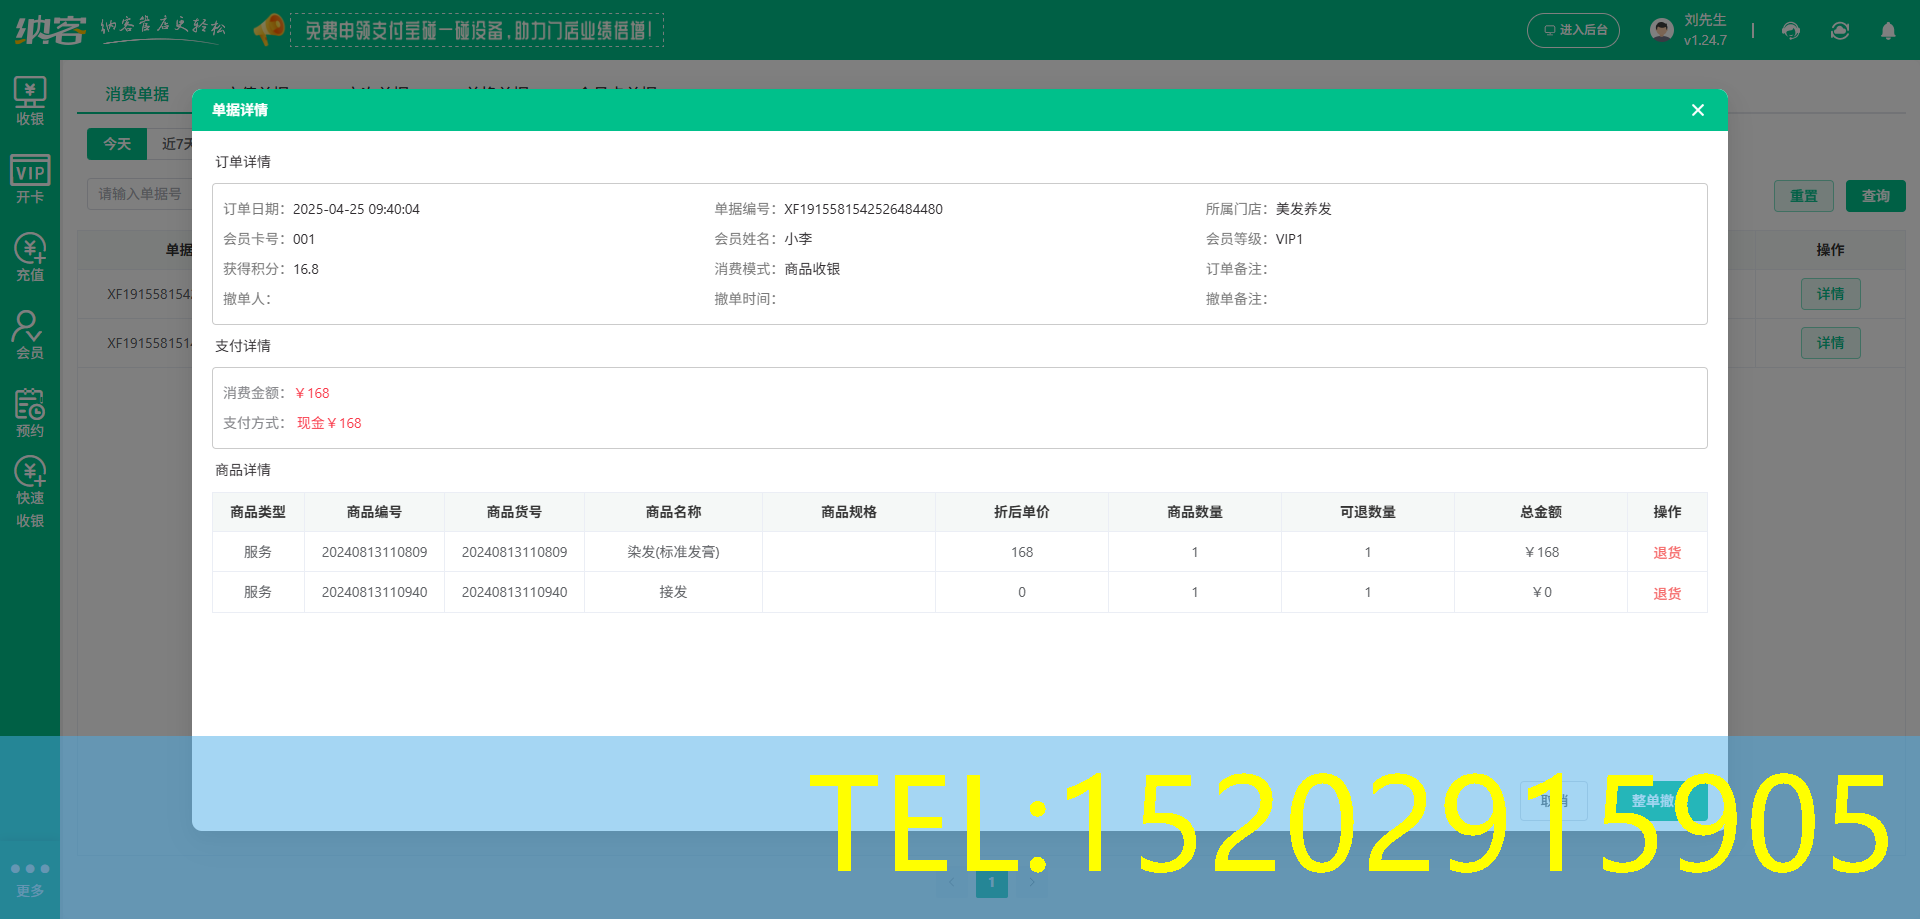The image size is (1920, 919).
Task: Open 详情 for the second order row
Action: 1831,343
